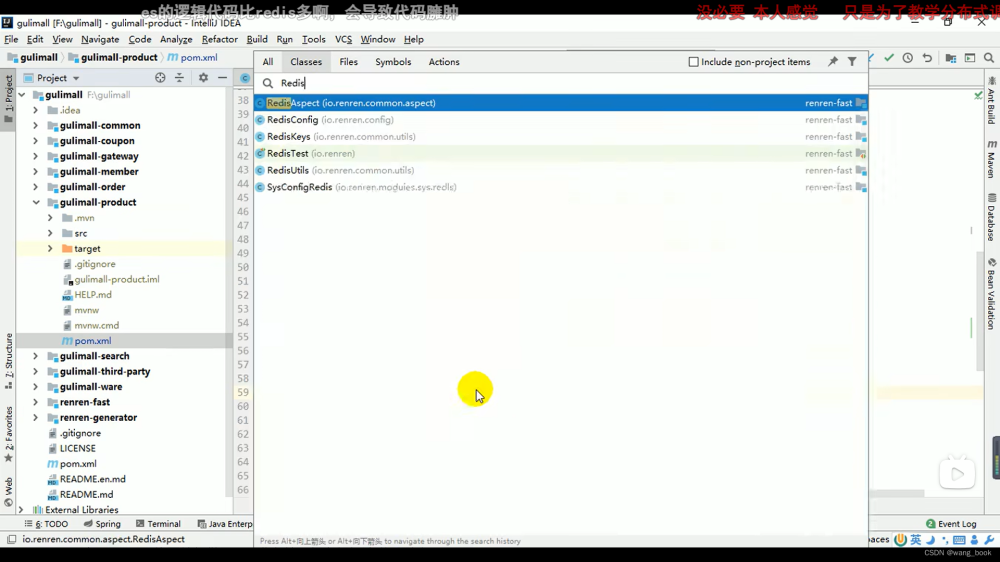
Task: Click the revert undo arrow icon
Action: [x=927, y=57]
